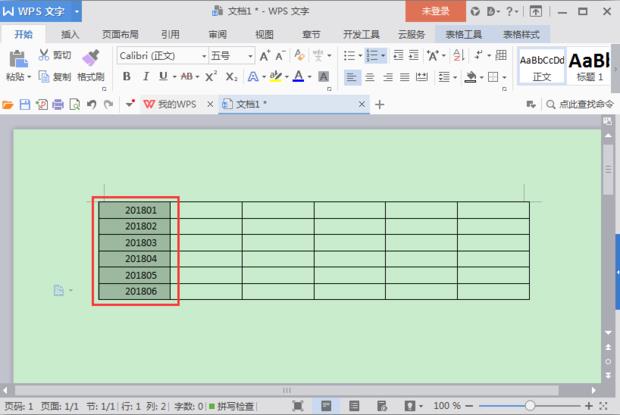Select align left paragraph
The width and height of the screenshot is (620, 415).
click(351, 77)
